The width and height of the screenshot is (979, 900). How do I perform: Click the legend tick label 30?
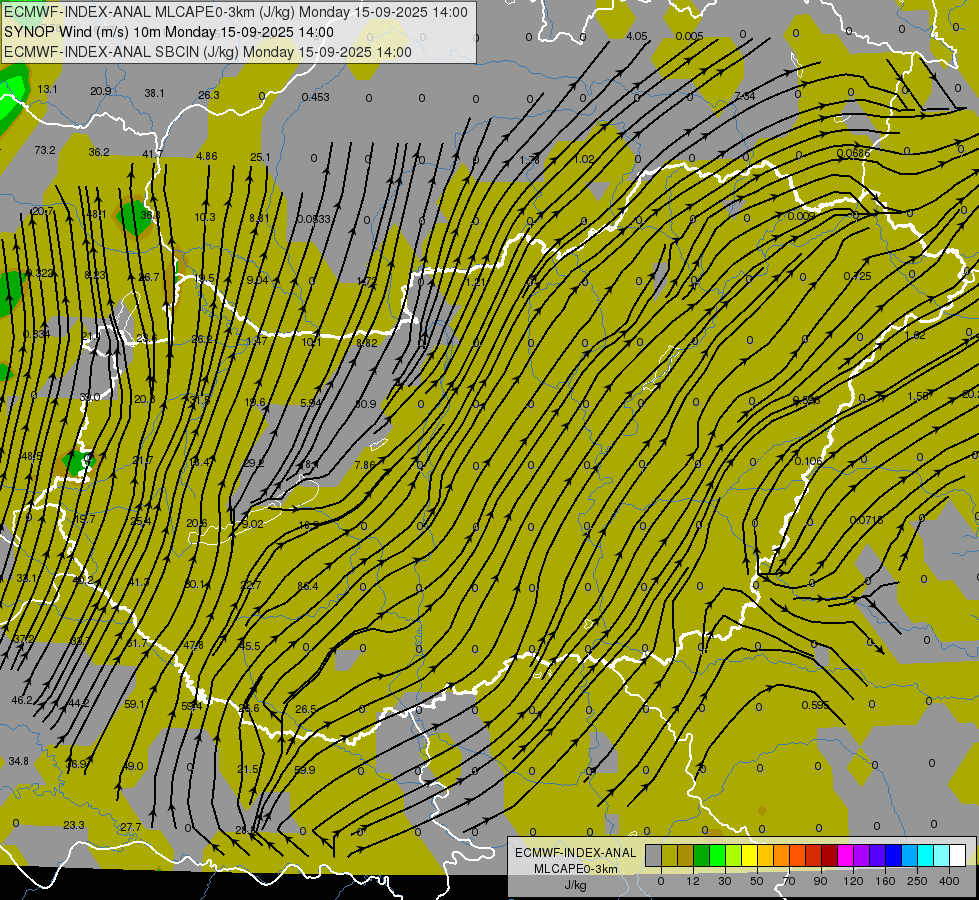pos(724,881)
